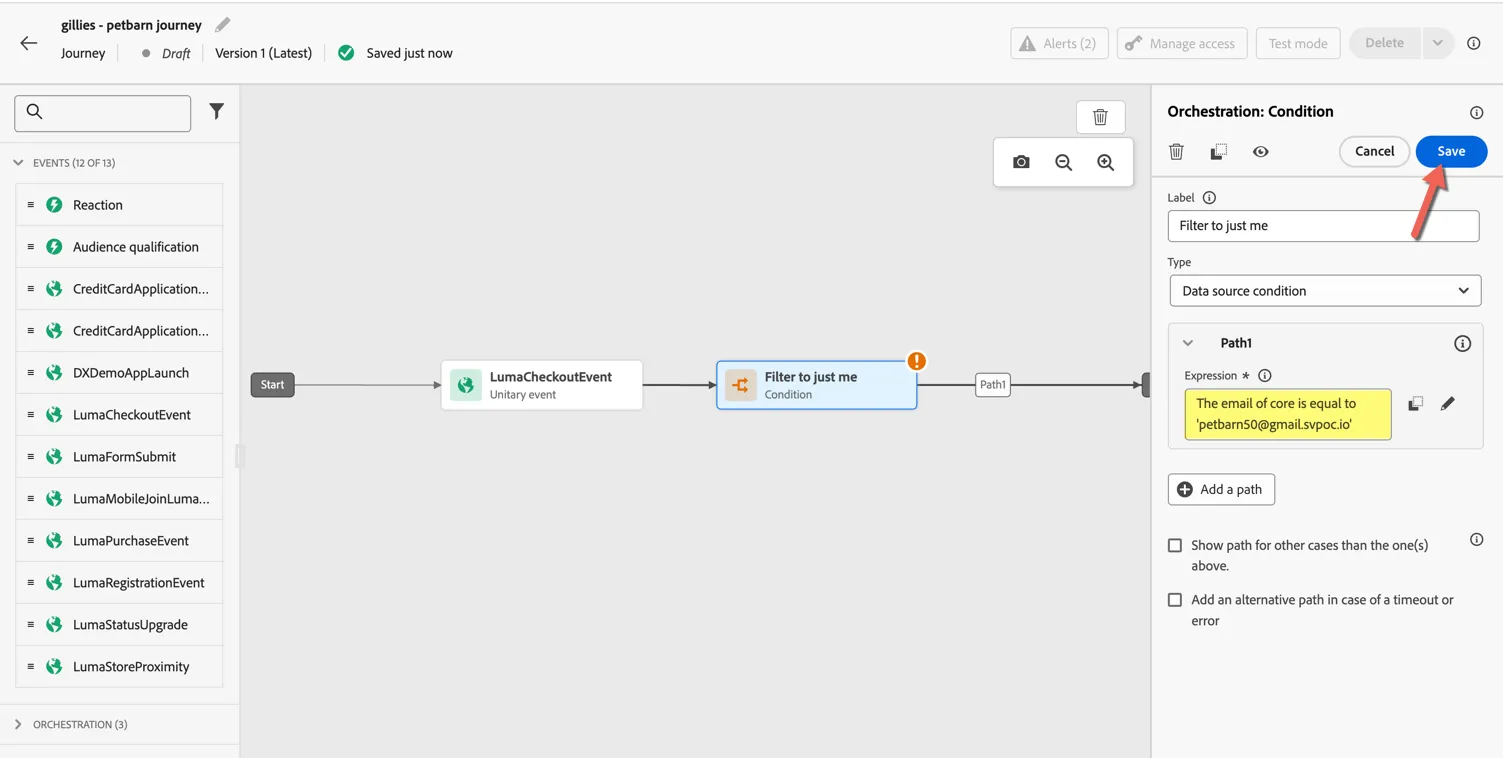Click the trash icon in Condition panel
Image resolution: width=1503 pixels, height=758 pixels.
tap(1176, 151)
